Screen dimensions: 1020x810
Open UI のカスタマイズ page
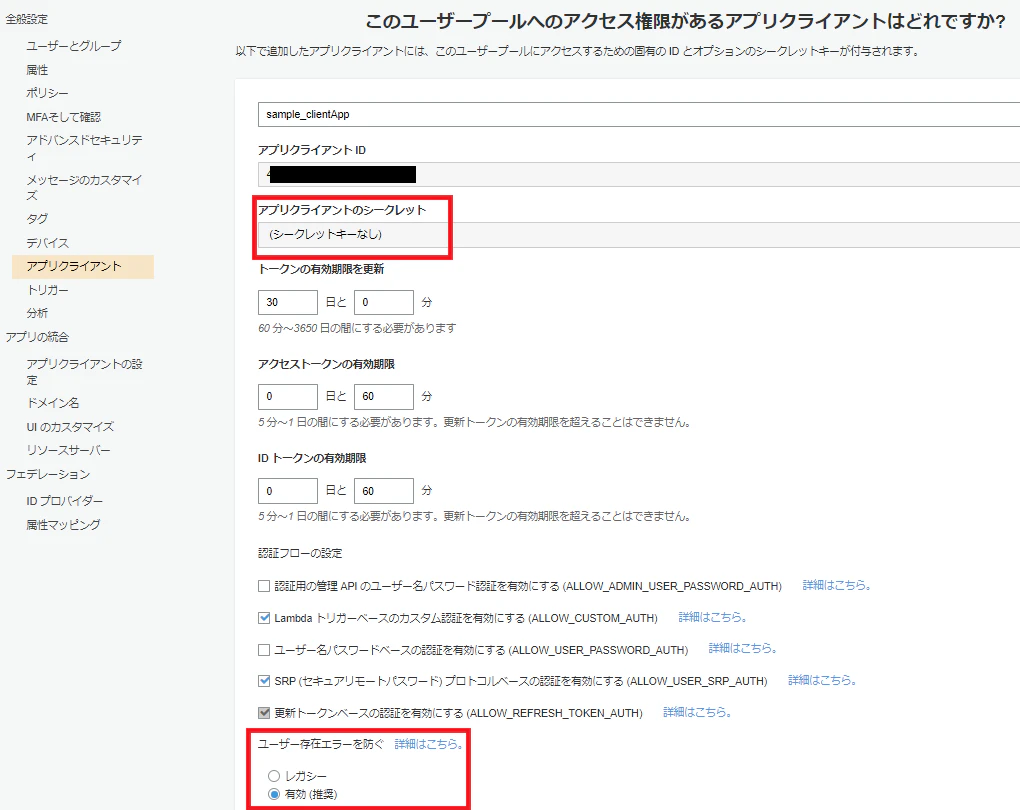(70, 427)
